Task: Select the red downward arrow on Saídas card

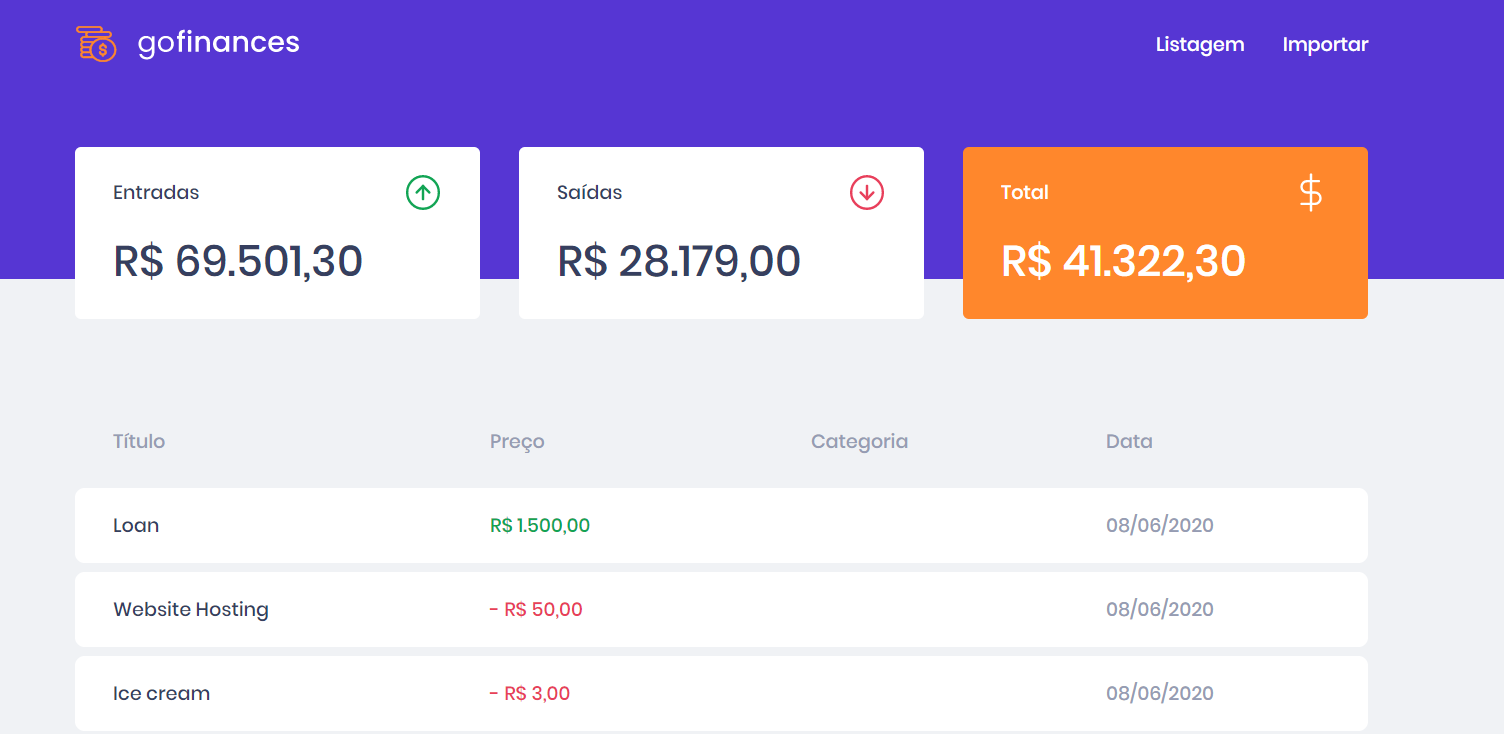Action: (x=866, y=192)
